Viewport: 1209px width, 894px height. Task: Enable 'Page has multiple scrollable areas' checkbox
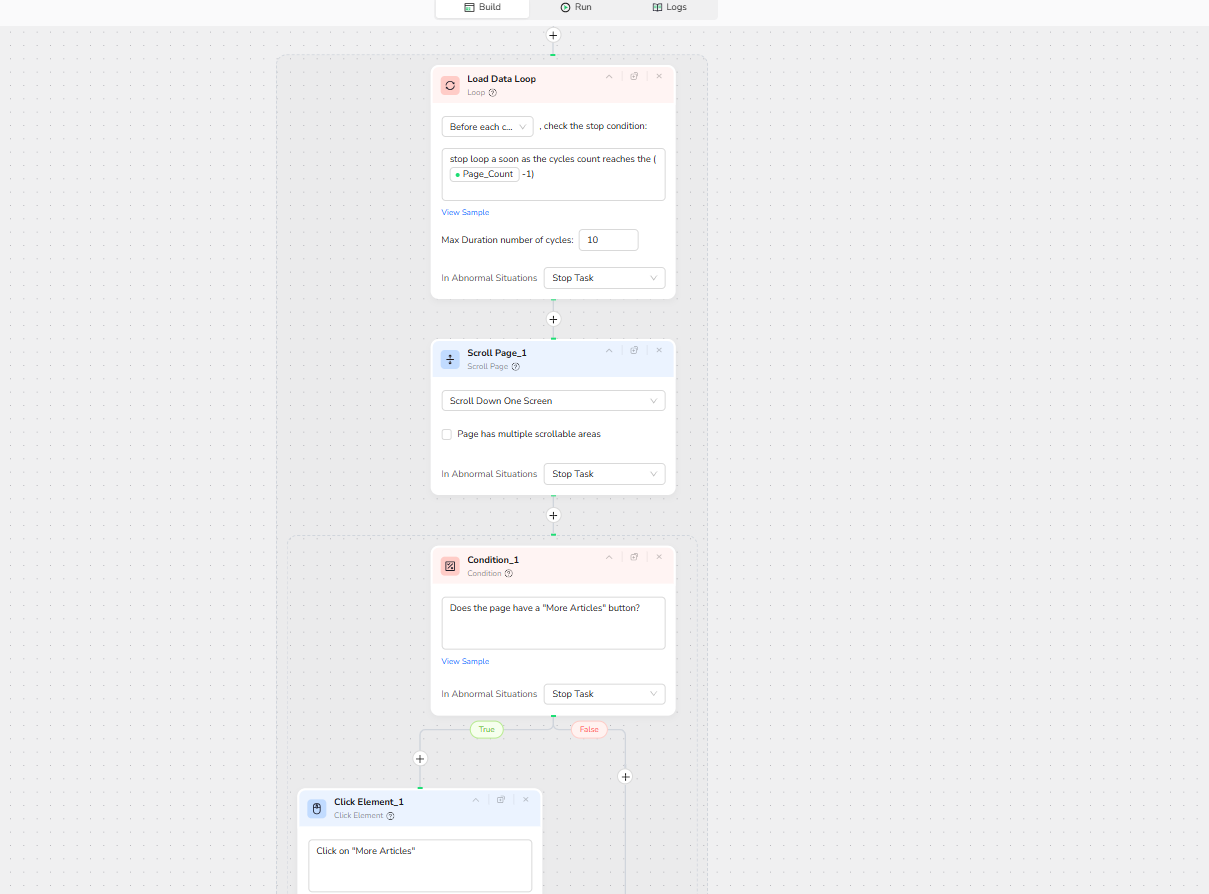(x=447, y=435)
